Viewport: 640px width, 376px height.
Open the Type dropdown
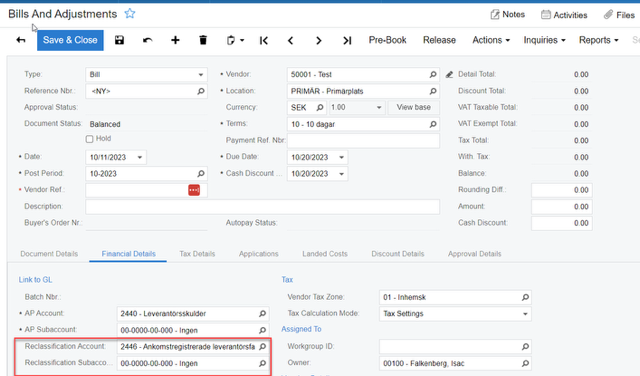(200, 75)
